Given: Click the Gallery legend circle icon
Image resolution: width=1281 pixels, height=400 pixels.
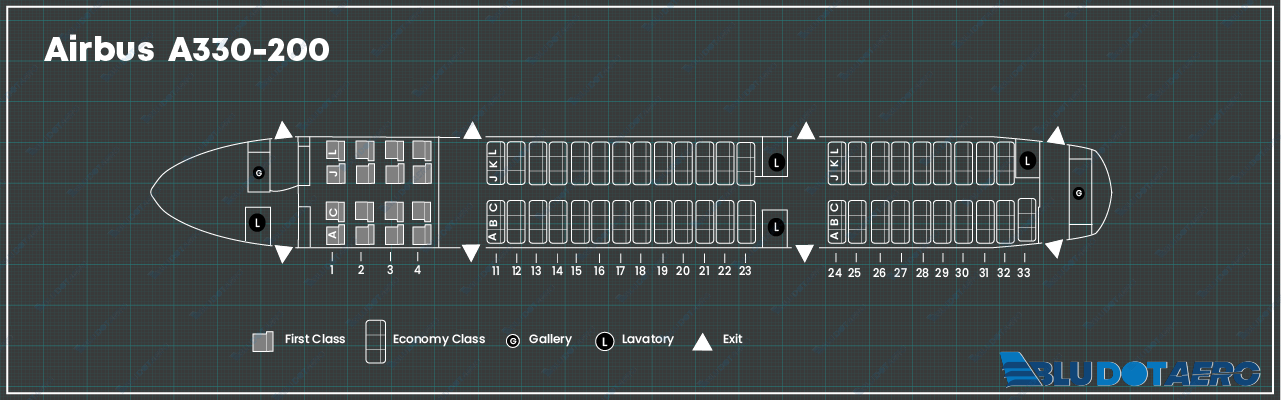Looking at the screenshot, I should coord(513,341).
